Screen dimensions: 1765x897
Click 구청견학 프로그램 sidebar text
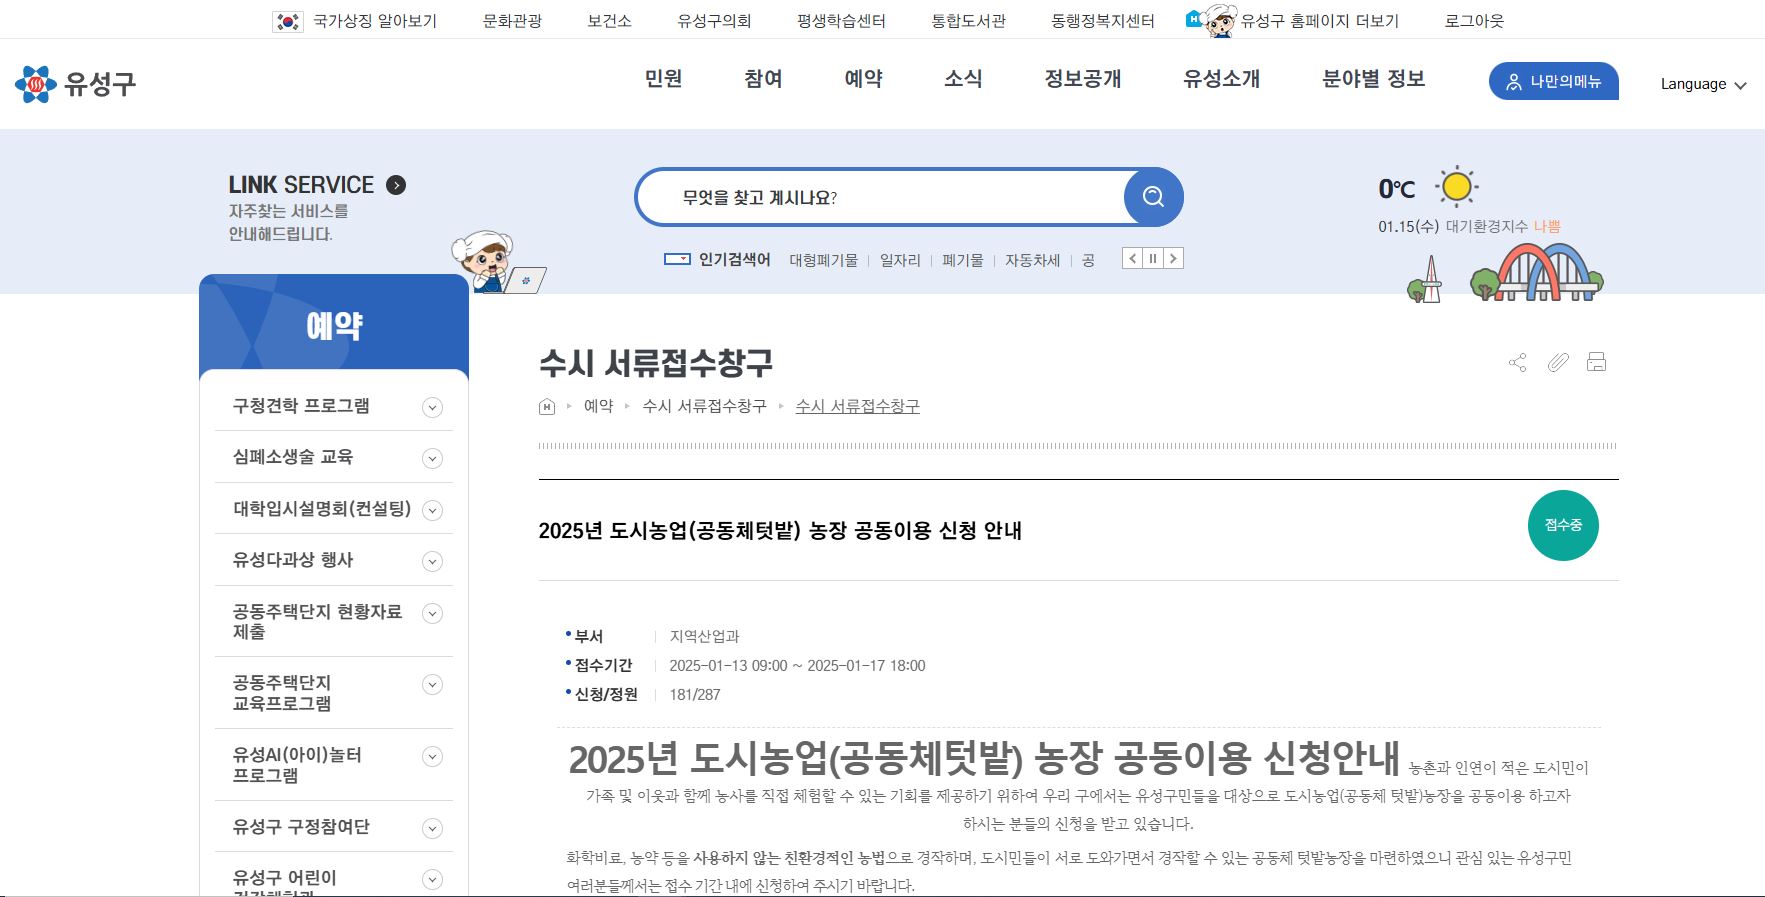point(301,406)
